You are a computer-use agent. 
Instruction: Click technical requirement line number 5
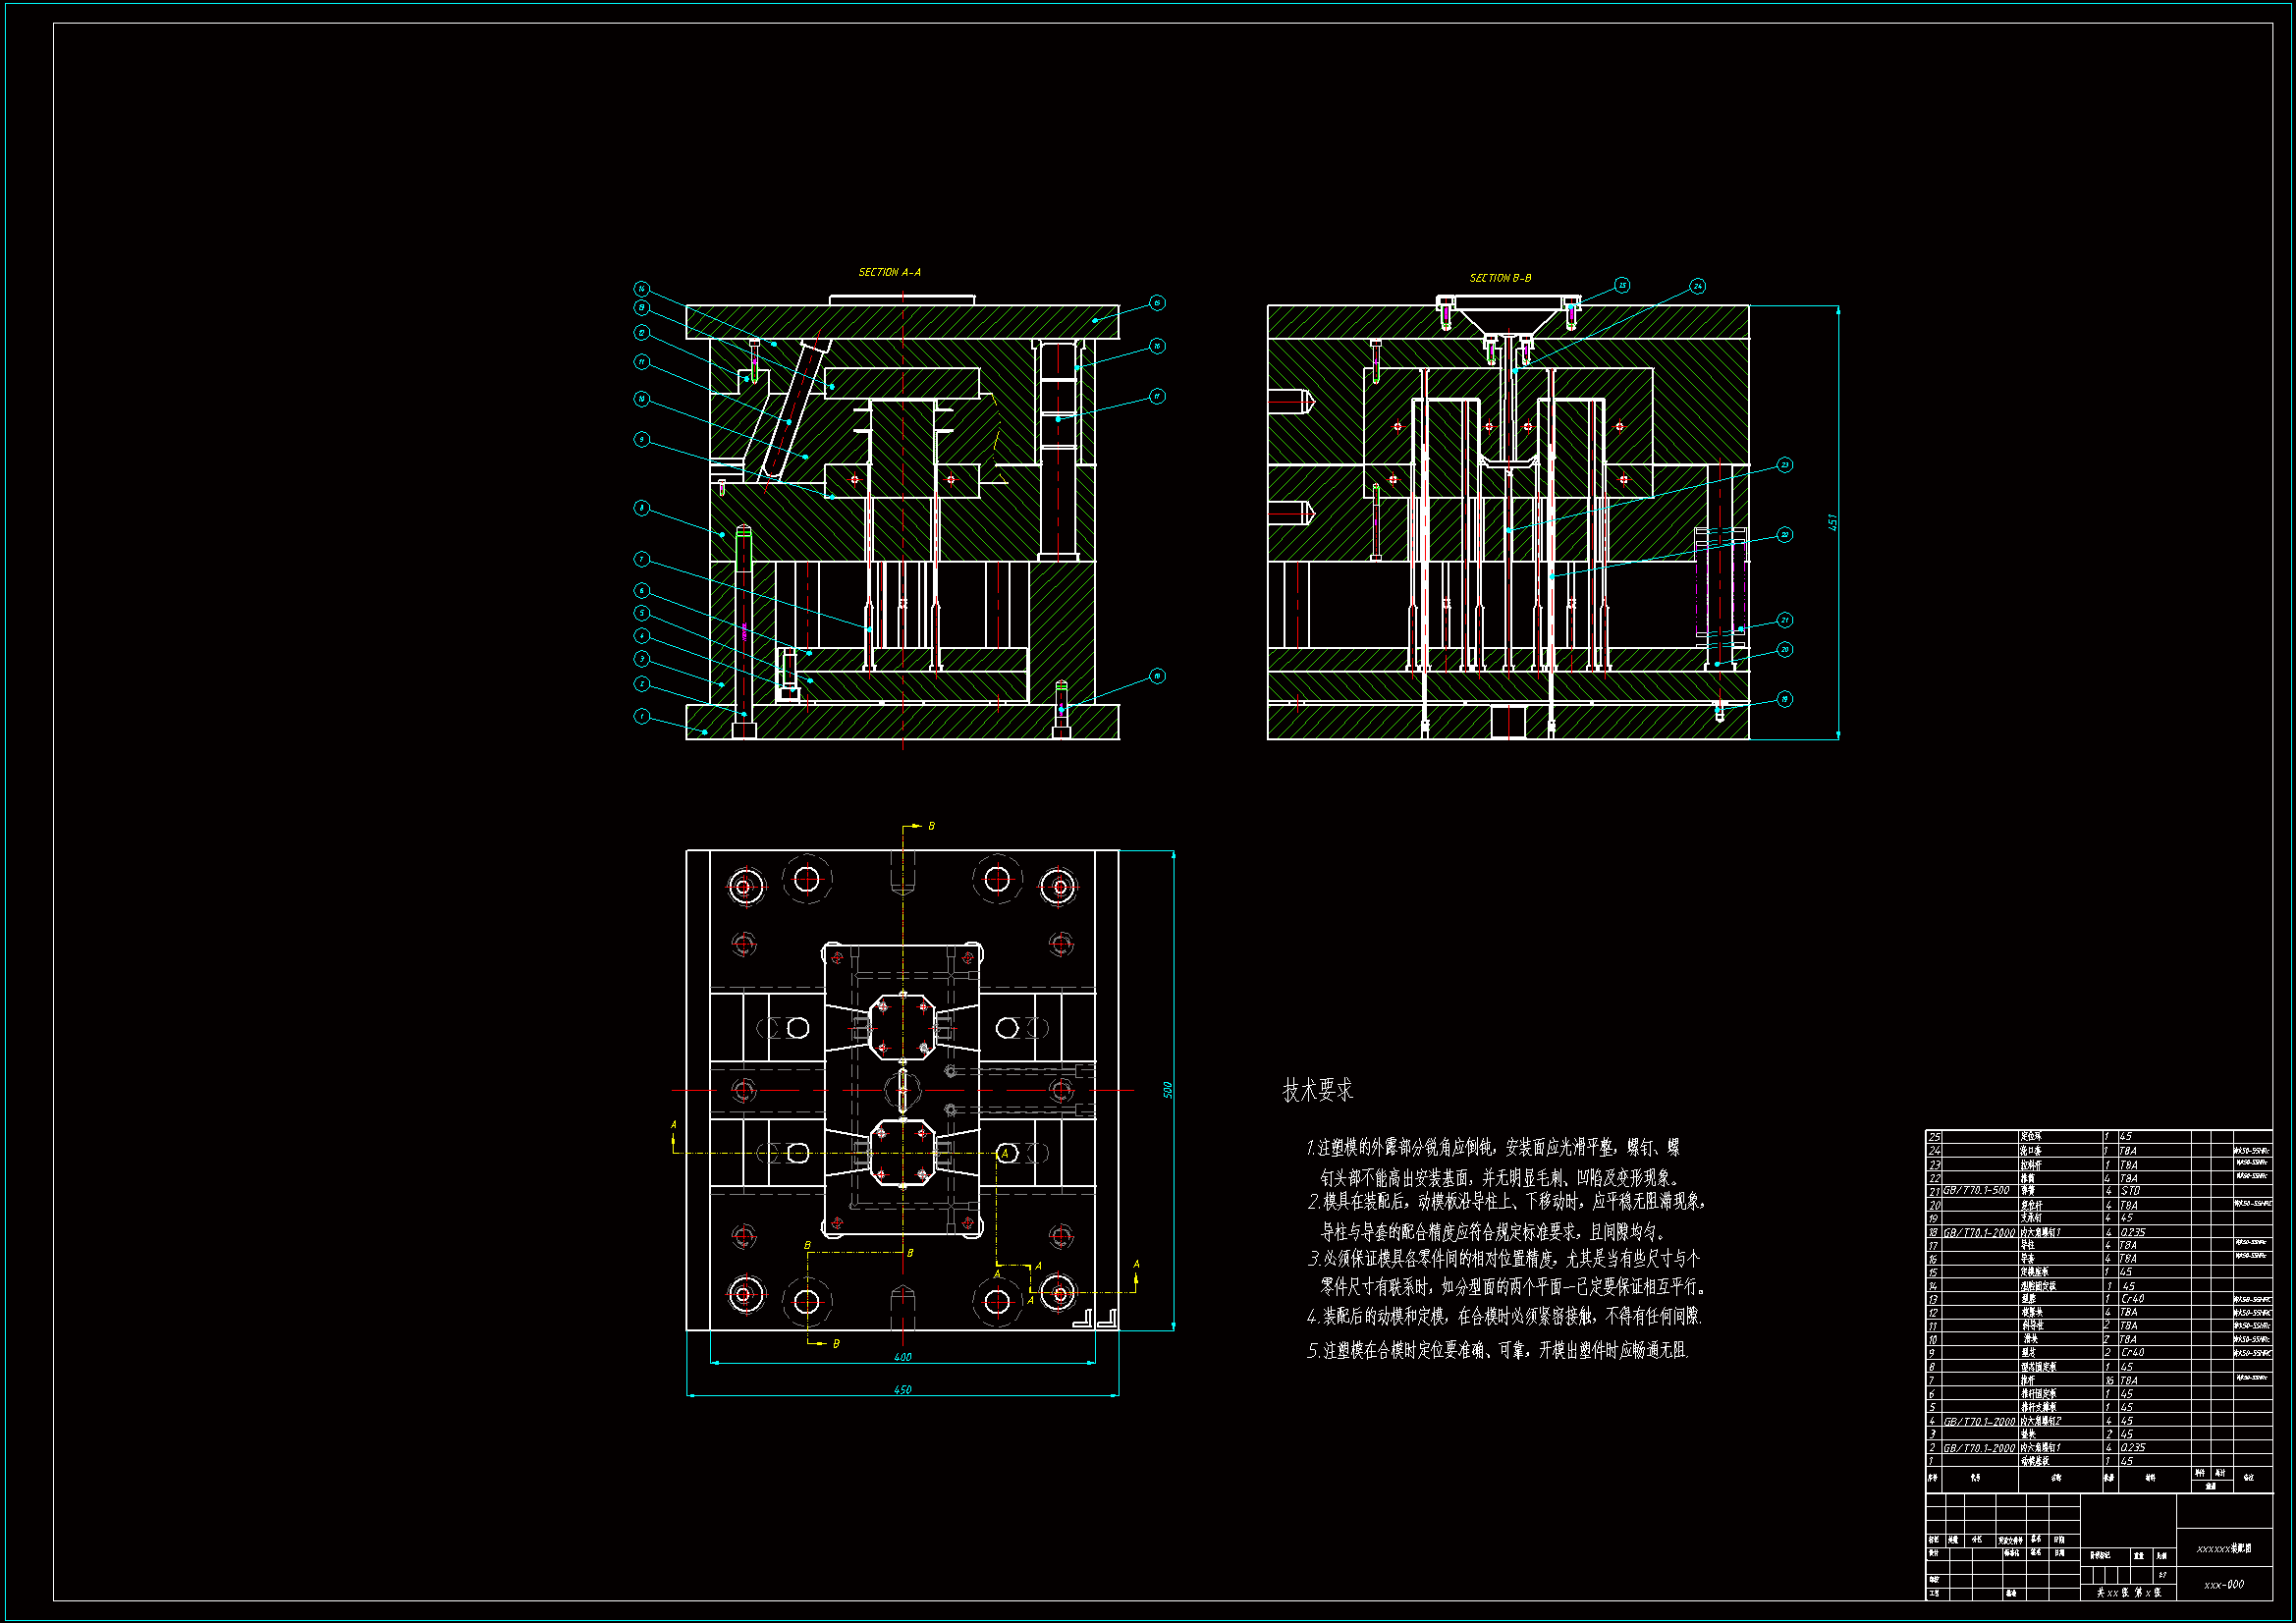[1497, 1351]
